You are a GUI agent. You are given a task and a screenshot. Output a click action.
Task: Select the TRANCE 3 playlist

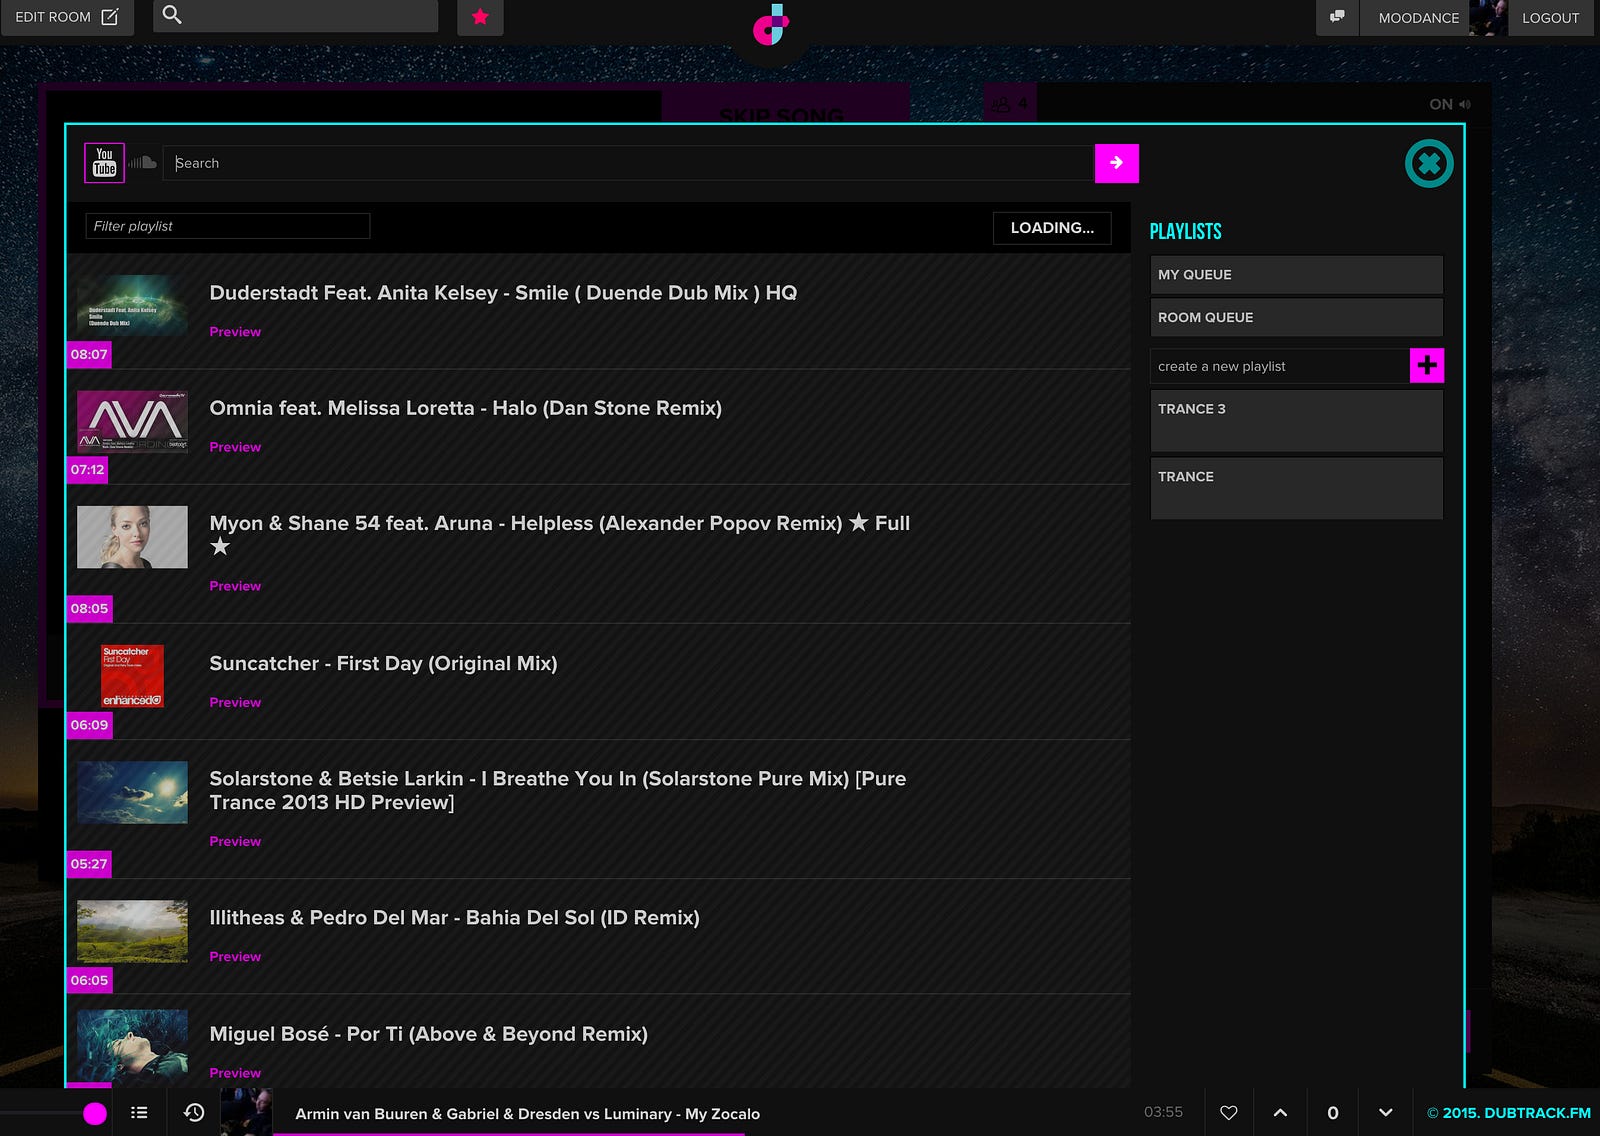[1296, 421]
